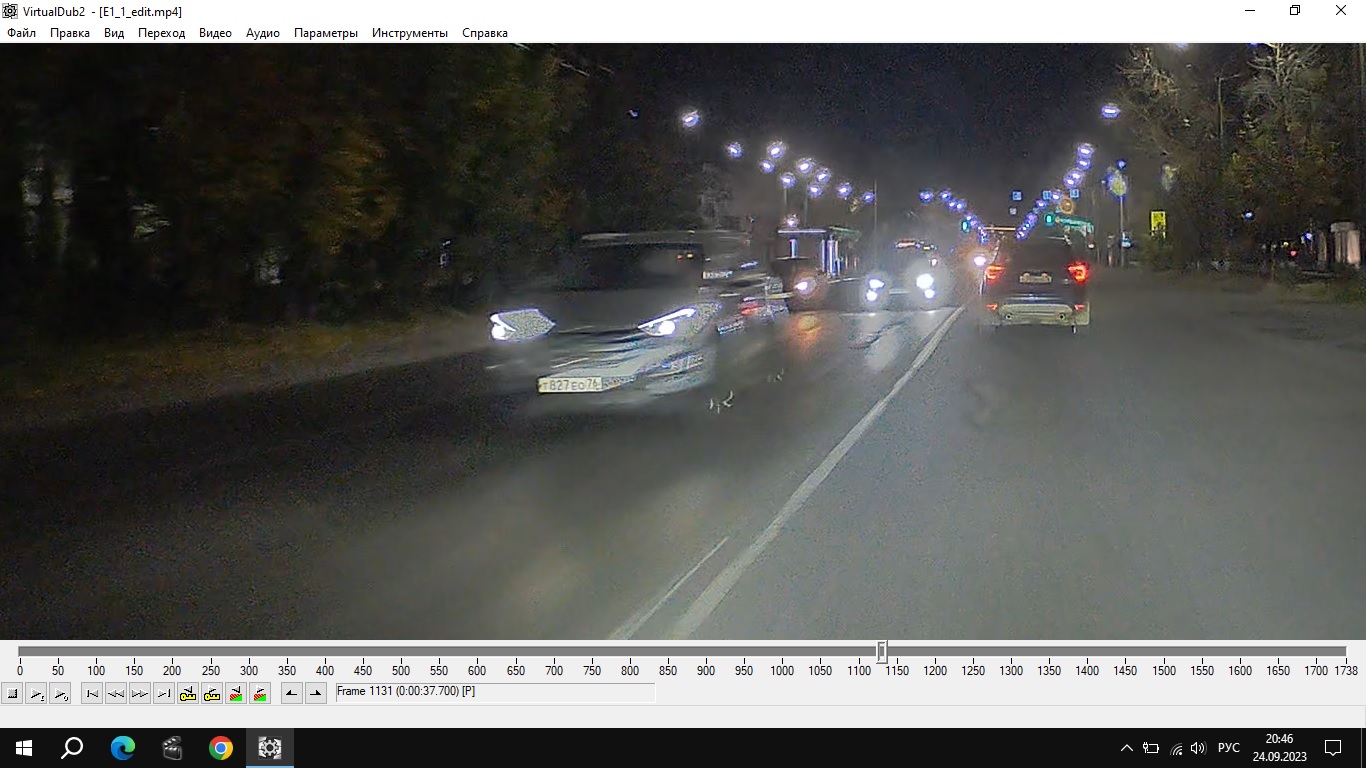Open the Файл menu

tap(21, 33)
